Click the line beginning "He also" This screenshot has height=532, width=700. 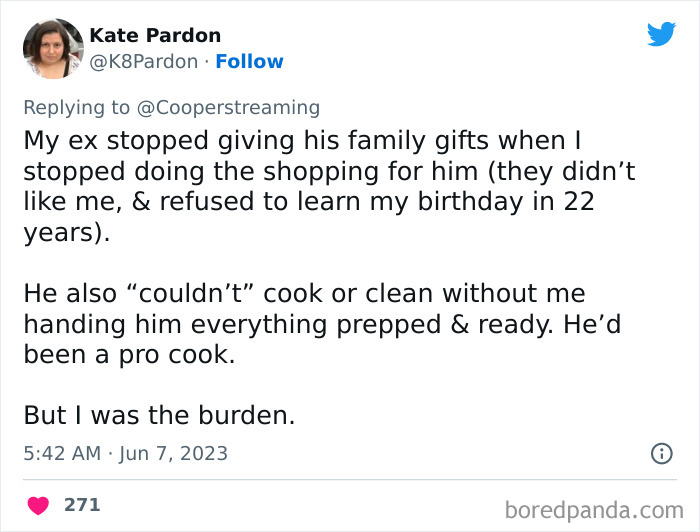click(x=304, y=294)
